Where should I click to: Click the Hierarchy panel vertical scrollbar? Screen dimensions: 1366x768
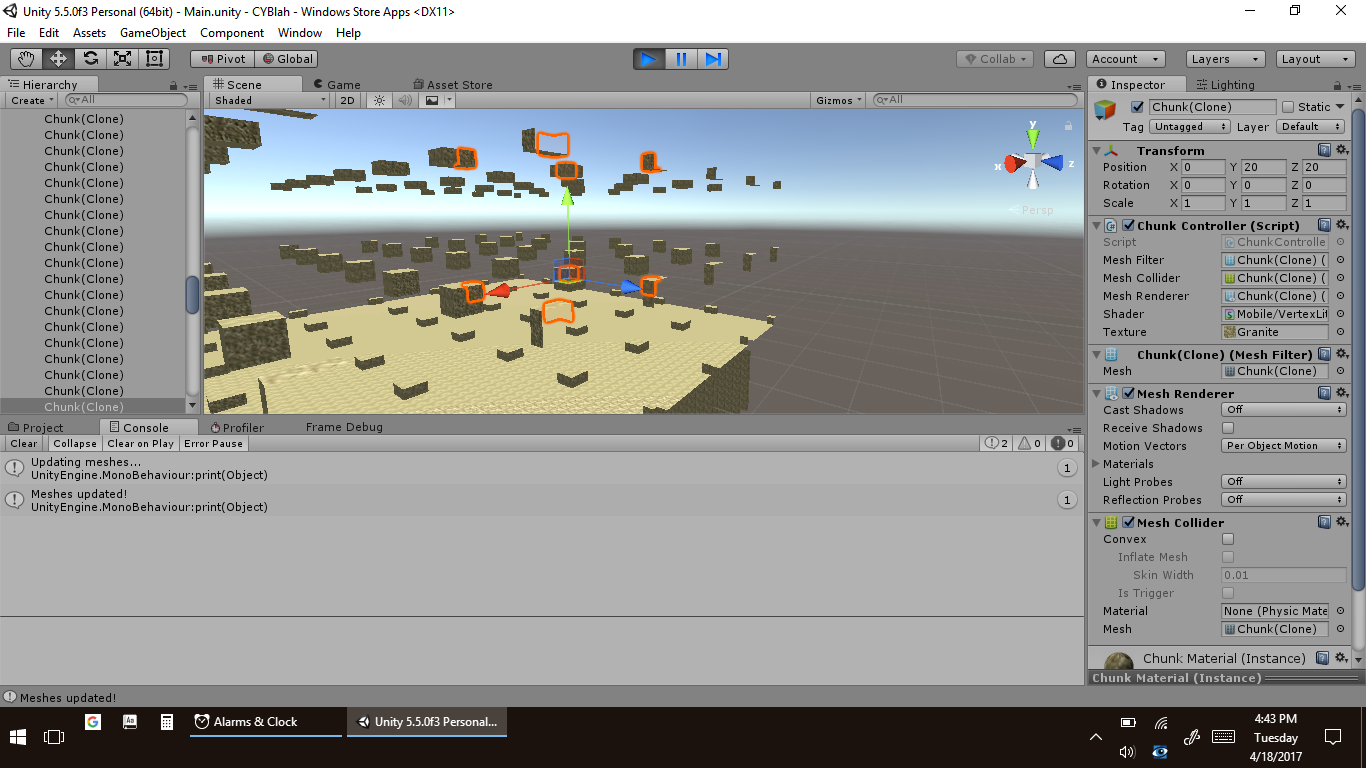coord(192,295)
